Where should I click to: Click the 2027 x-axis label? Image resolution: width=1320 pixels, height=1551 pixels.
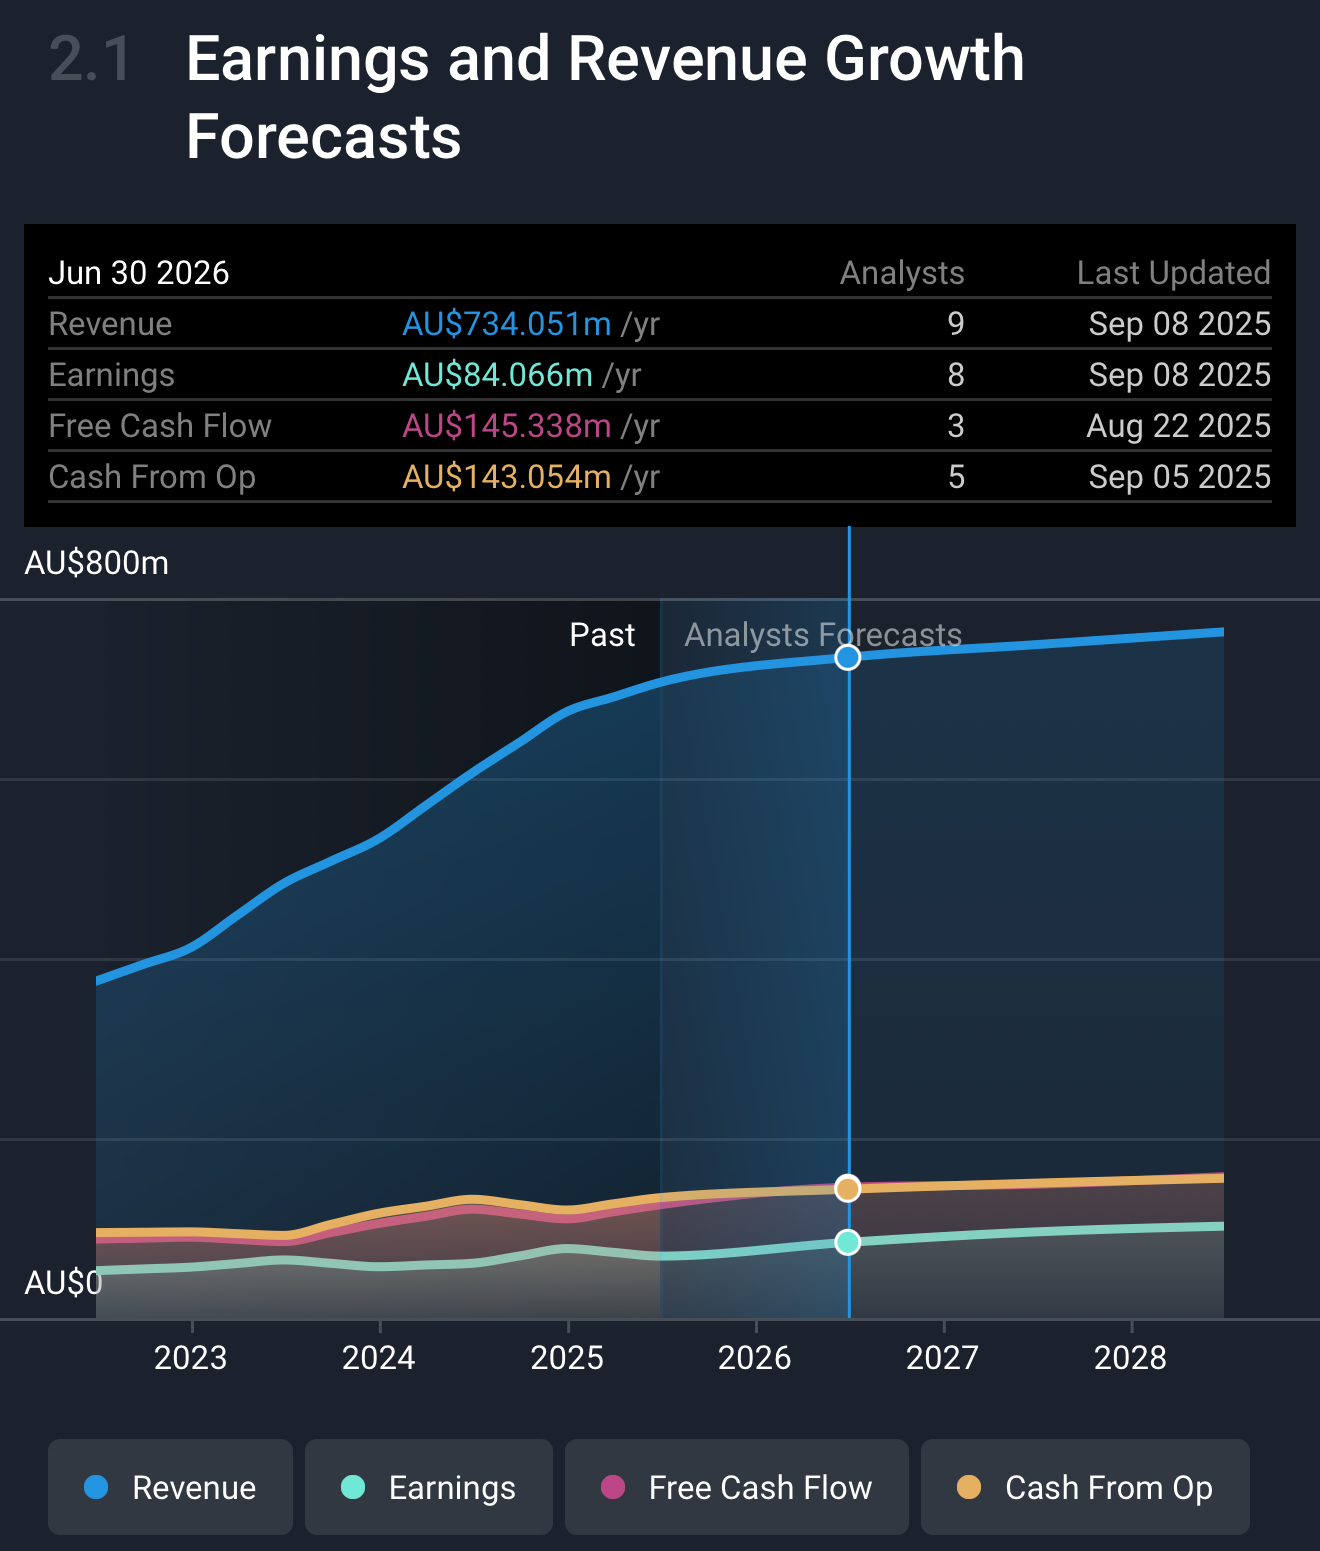coord(942,1358)
